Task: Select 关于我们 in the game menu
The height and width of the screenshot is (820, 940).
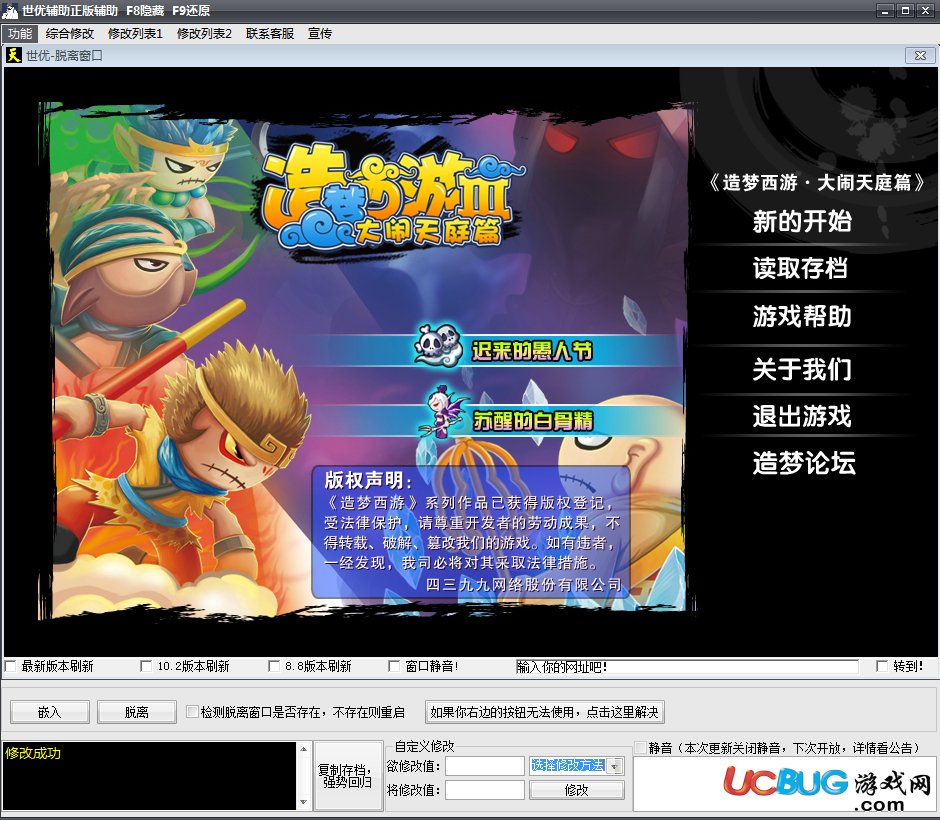Action: tap(802, 369)
